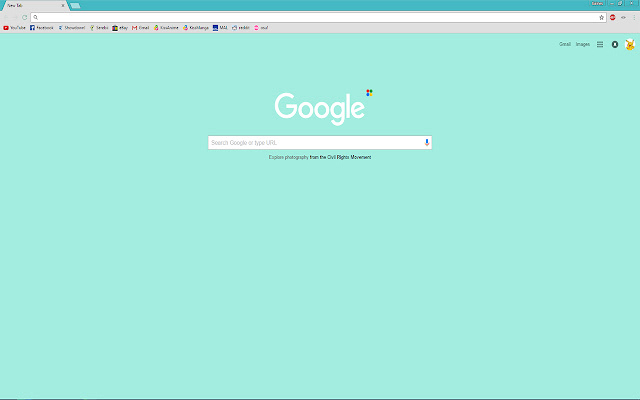Open the Images link
Screen dimensions: 640x400
583,44
